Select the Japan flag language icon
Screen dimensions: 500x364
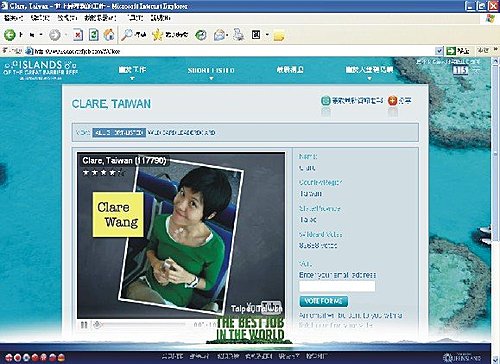coord(18,357)
